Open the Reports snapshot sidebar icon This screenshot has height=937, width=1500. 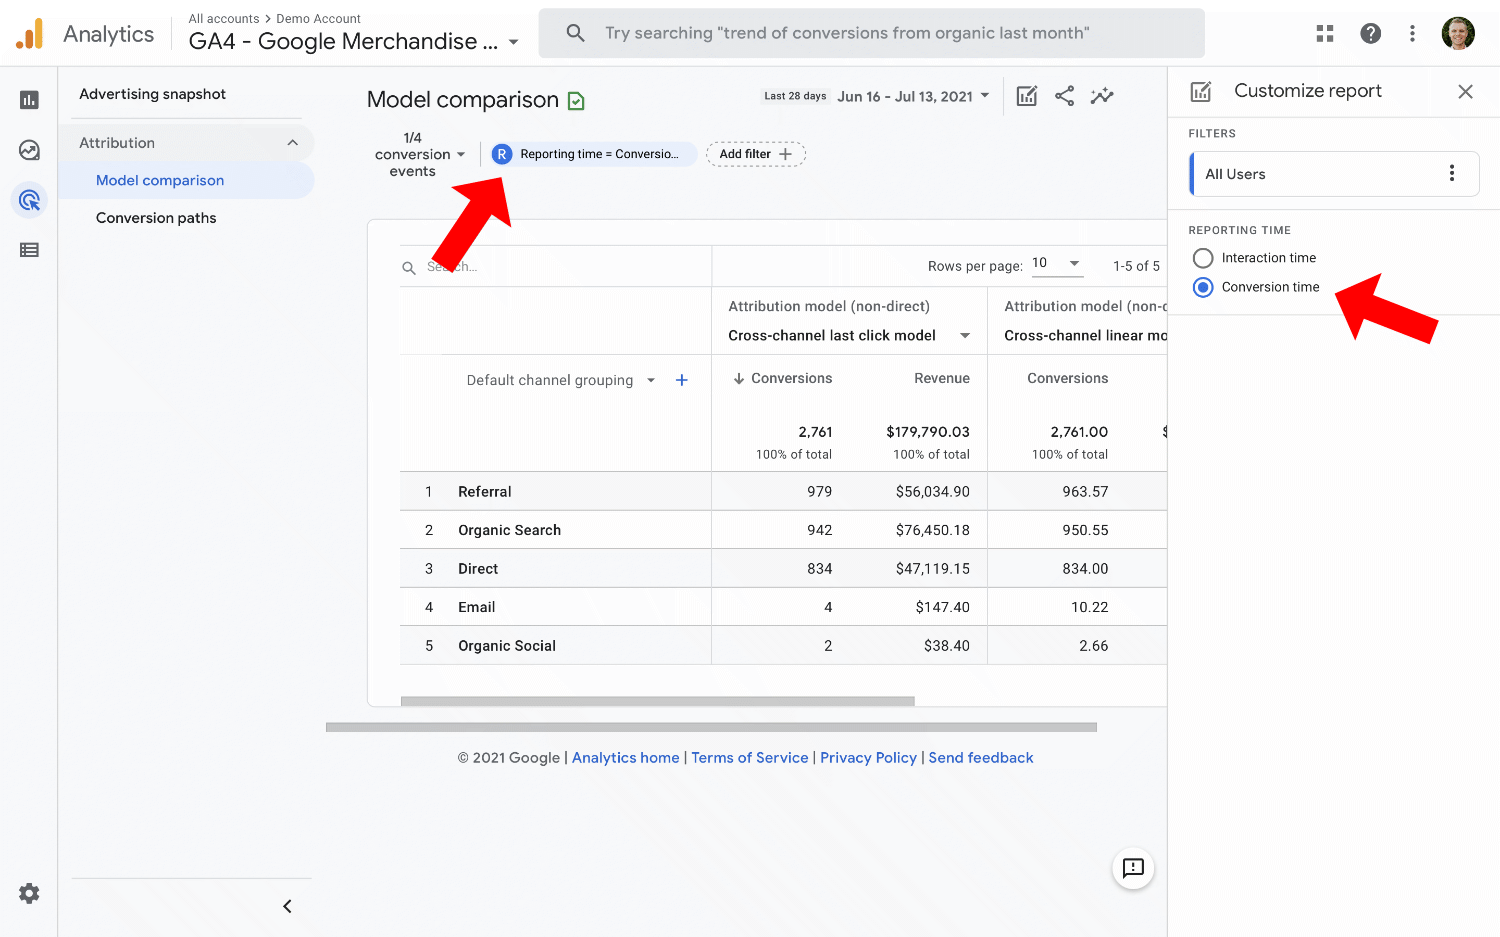pos(29,100)
